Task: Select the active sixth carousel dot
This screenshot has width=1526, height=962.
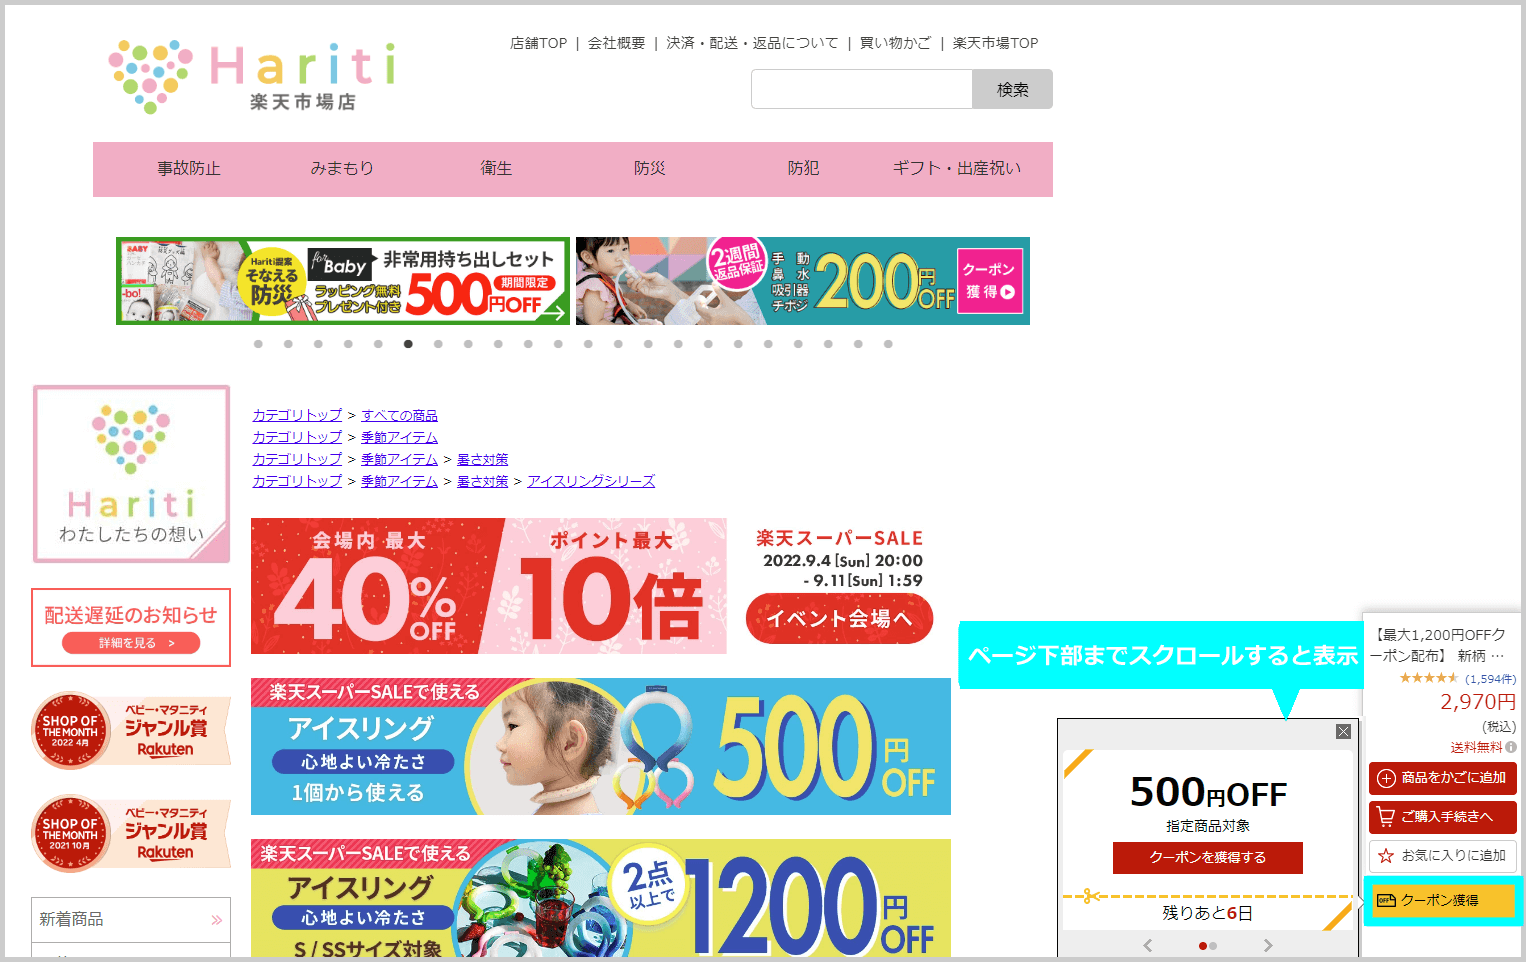Action: pyautogui.click(x=408, y=344)
